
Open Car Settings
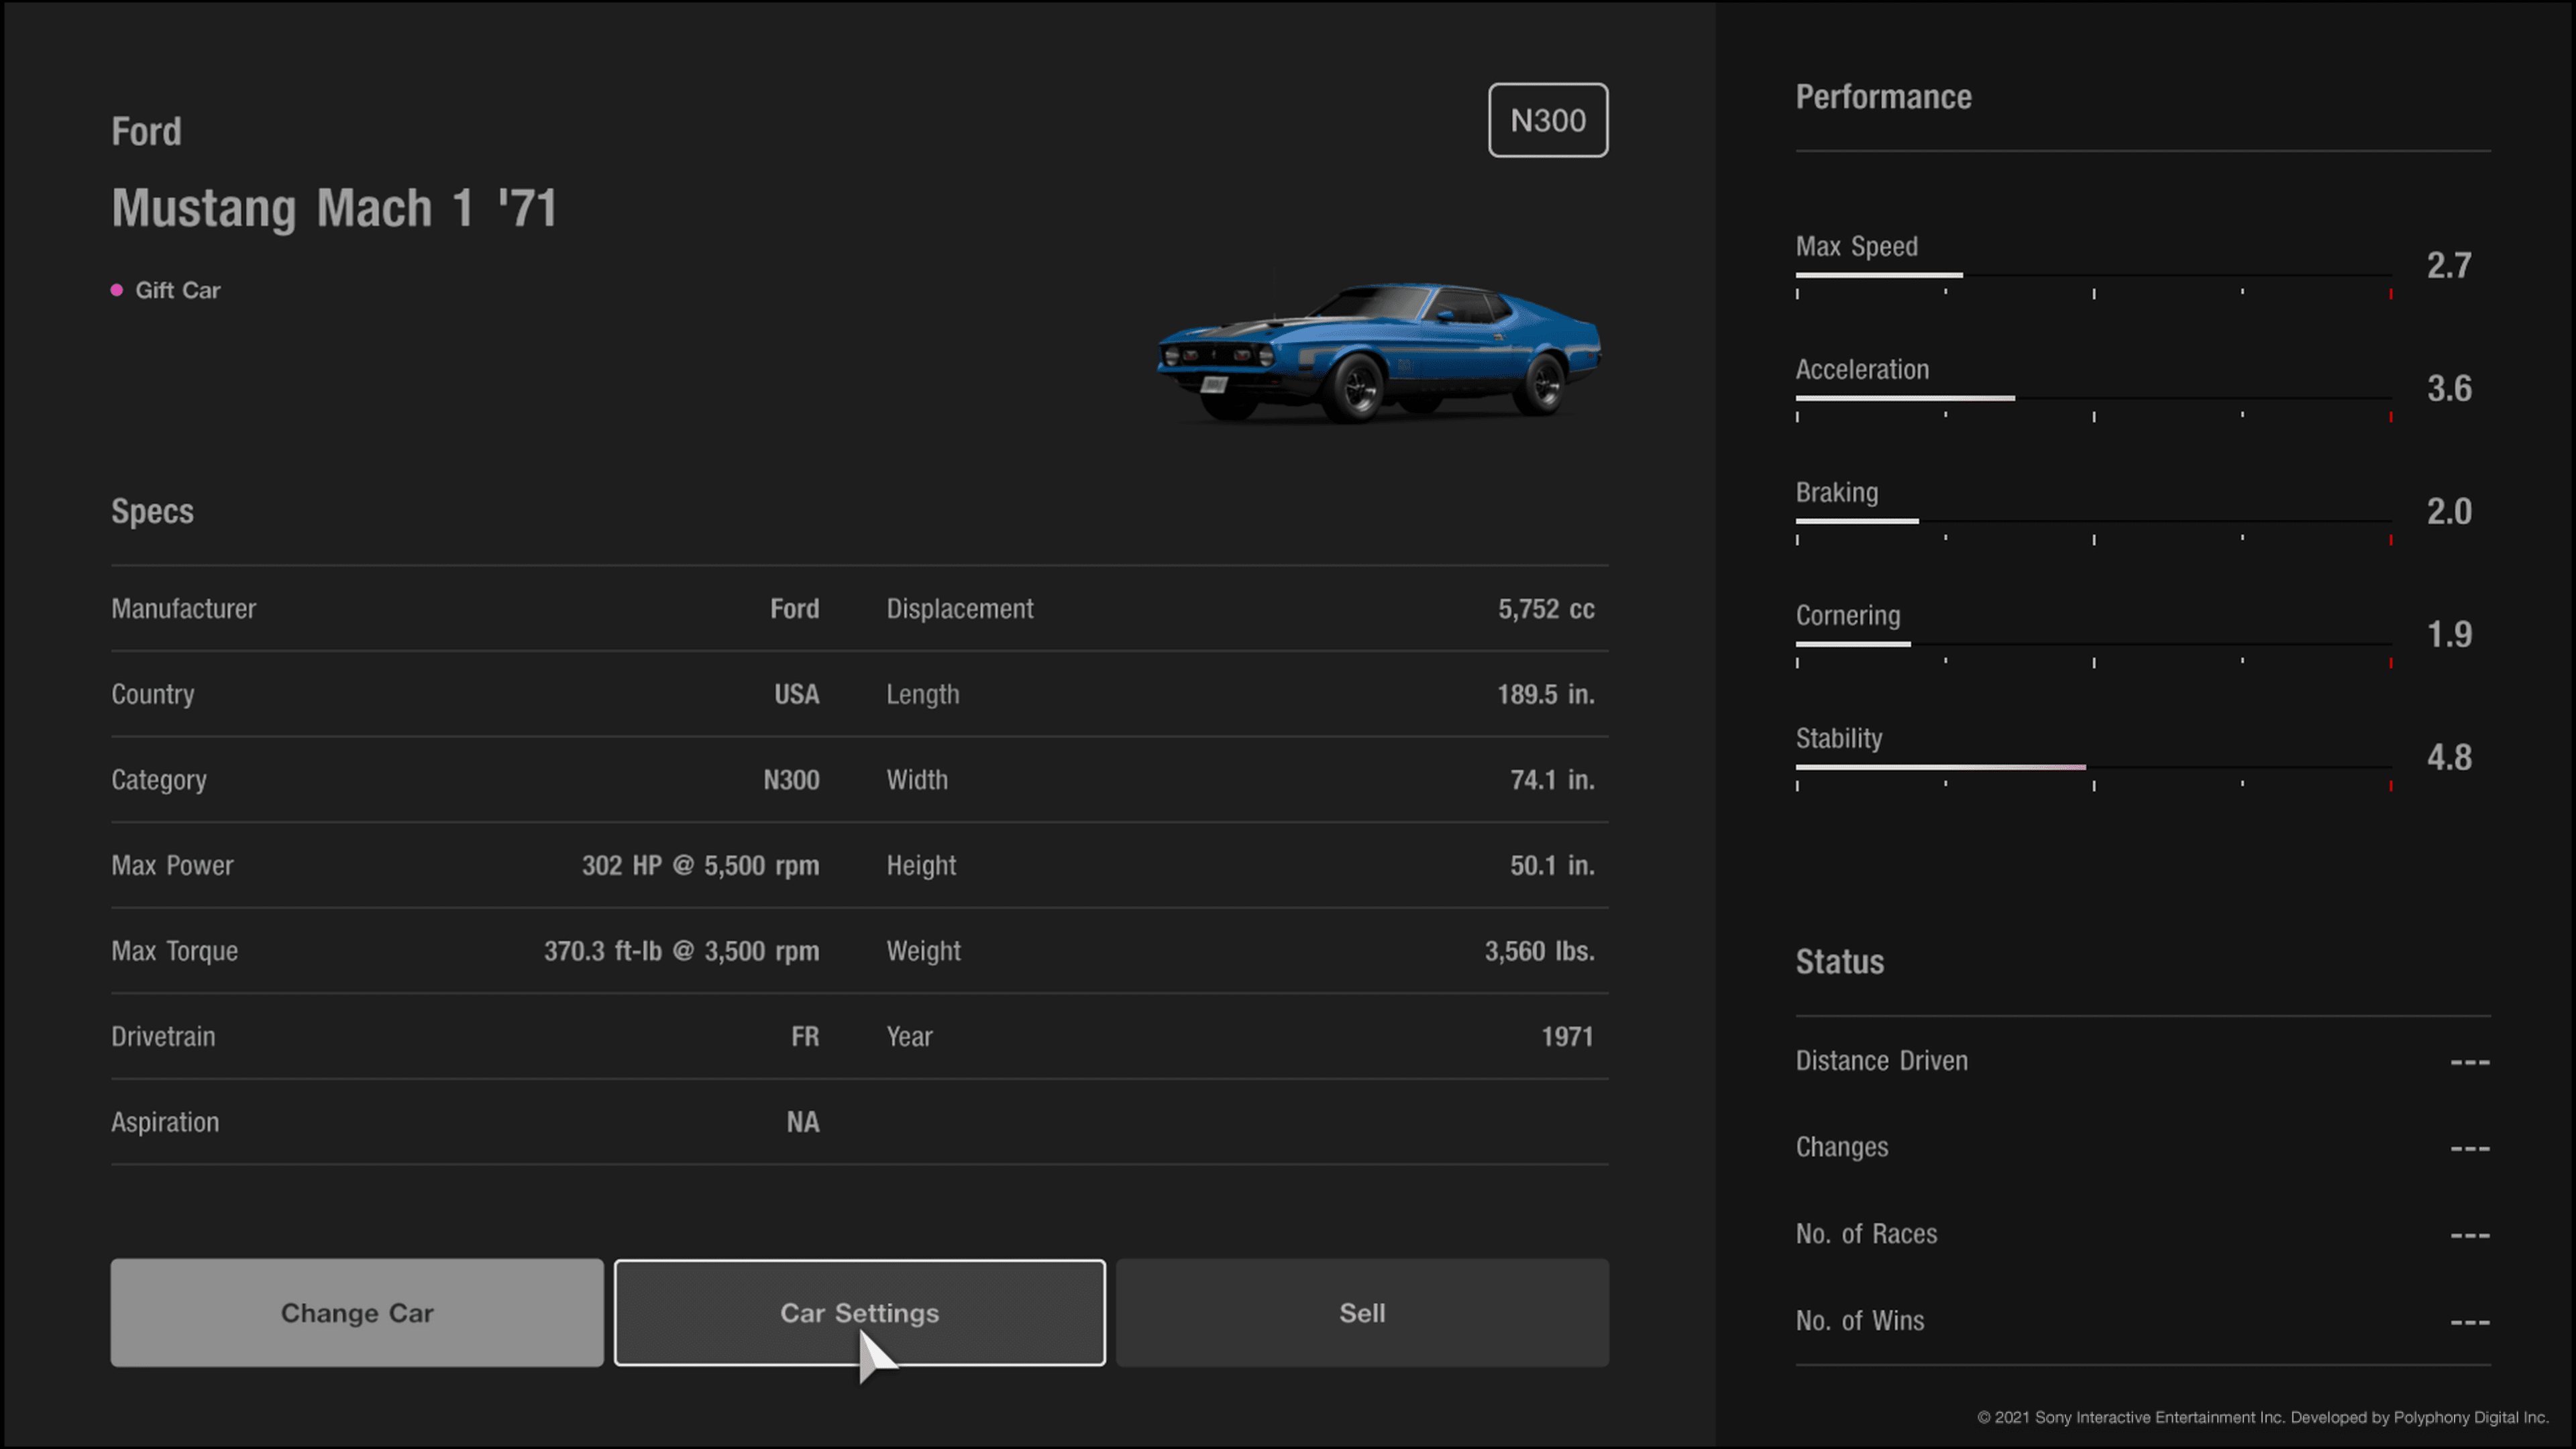860,1312
